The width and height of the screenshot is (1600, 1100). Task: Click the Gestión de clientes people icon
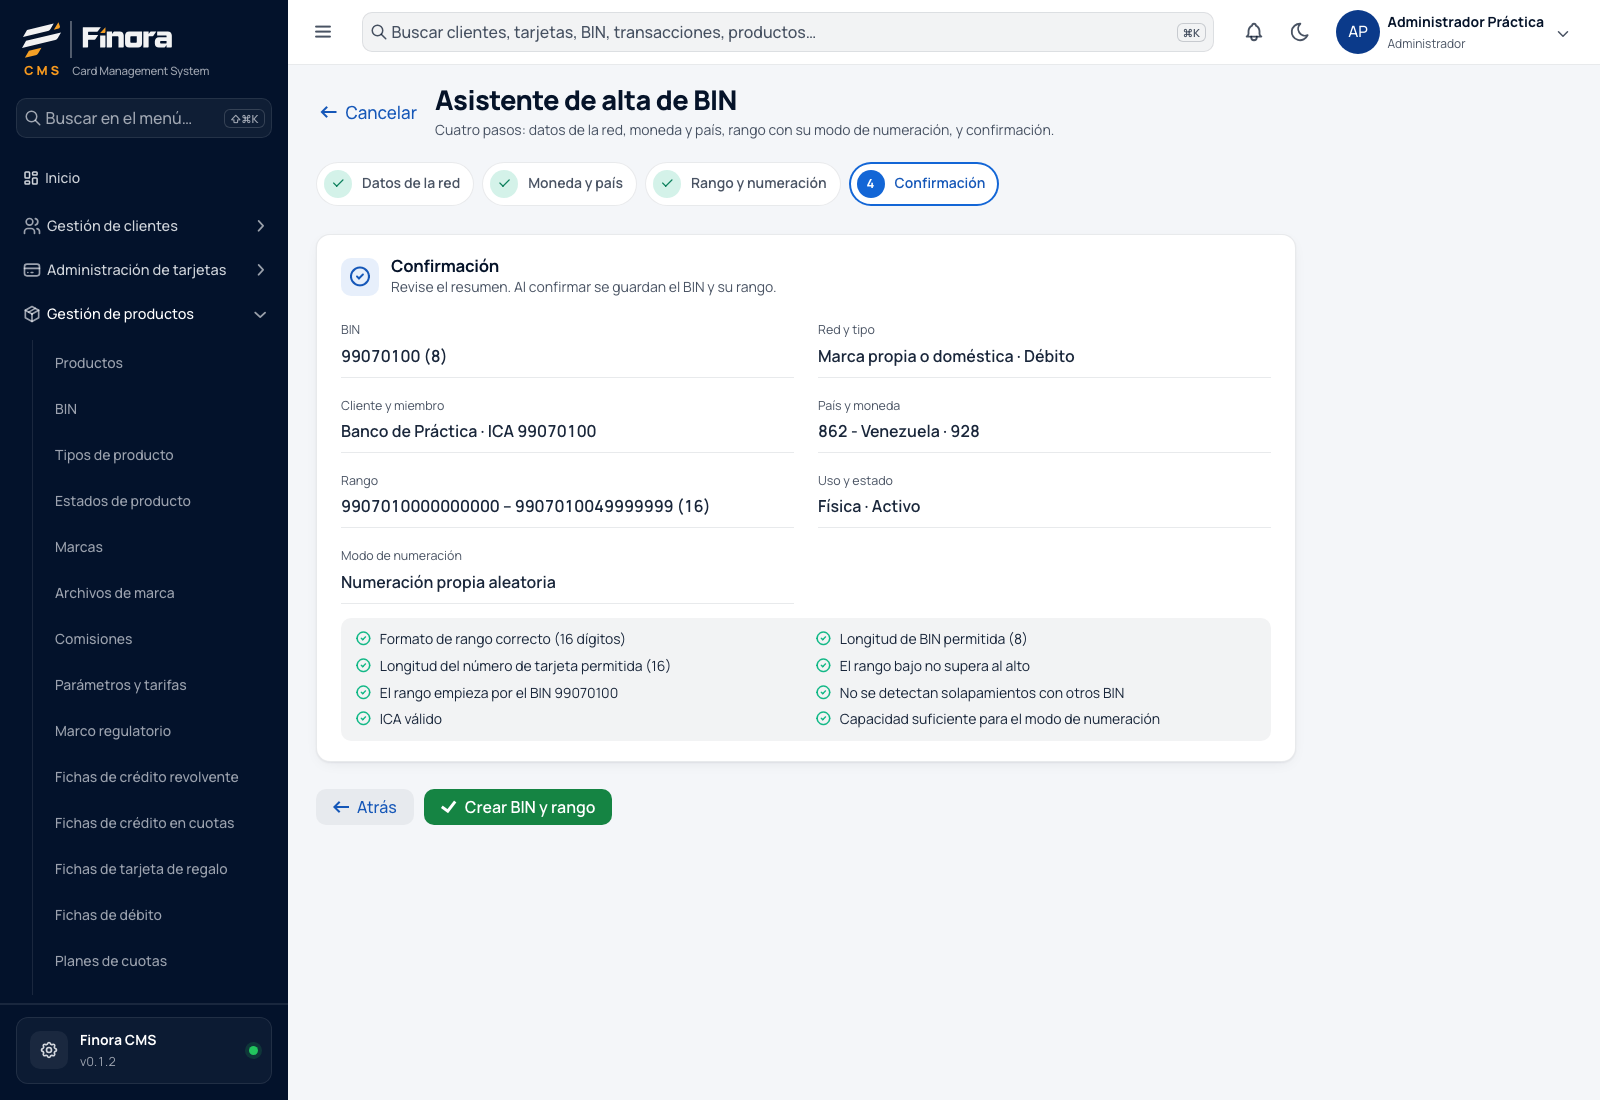point(32,226)
